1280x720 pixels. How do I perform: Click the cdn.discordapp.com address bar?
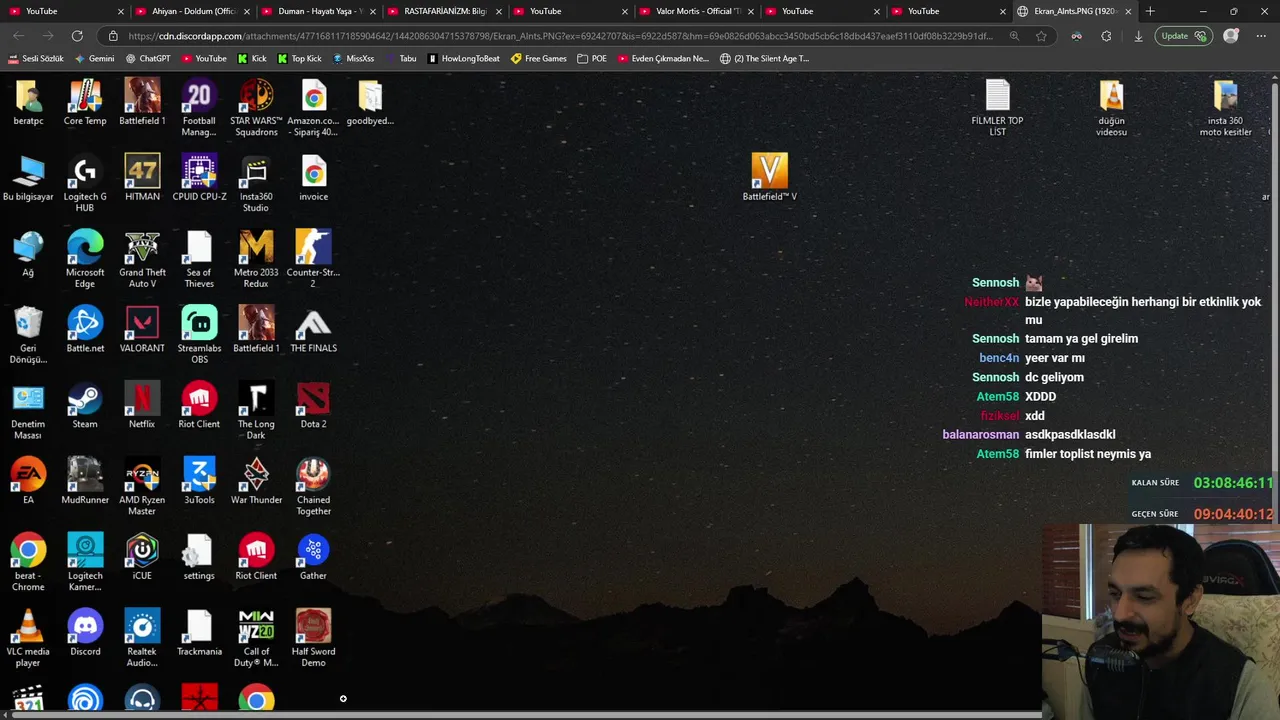click(x=560, y=36)
